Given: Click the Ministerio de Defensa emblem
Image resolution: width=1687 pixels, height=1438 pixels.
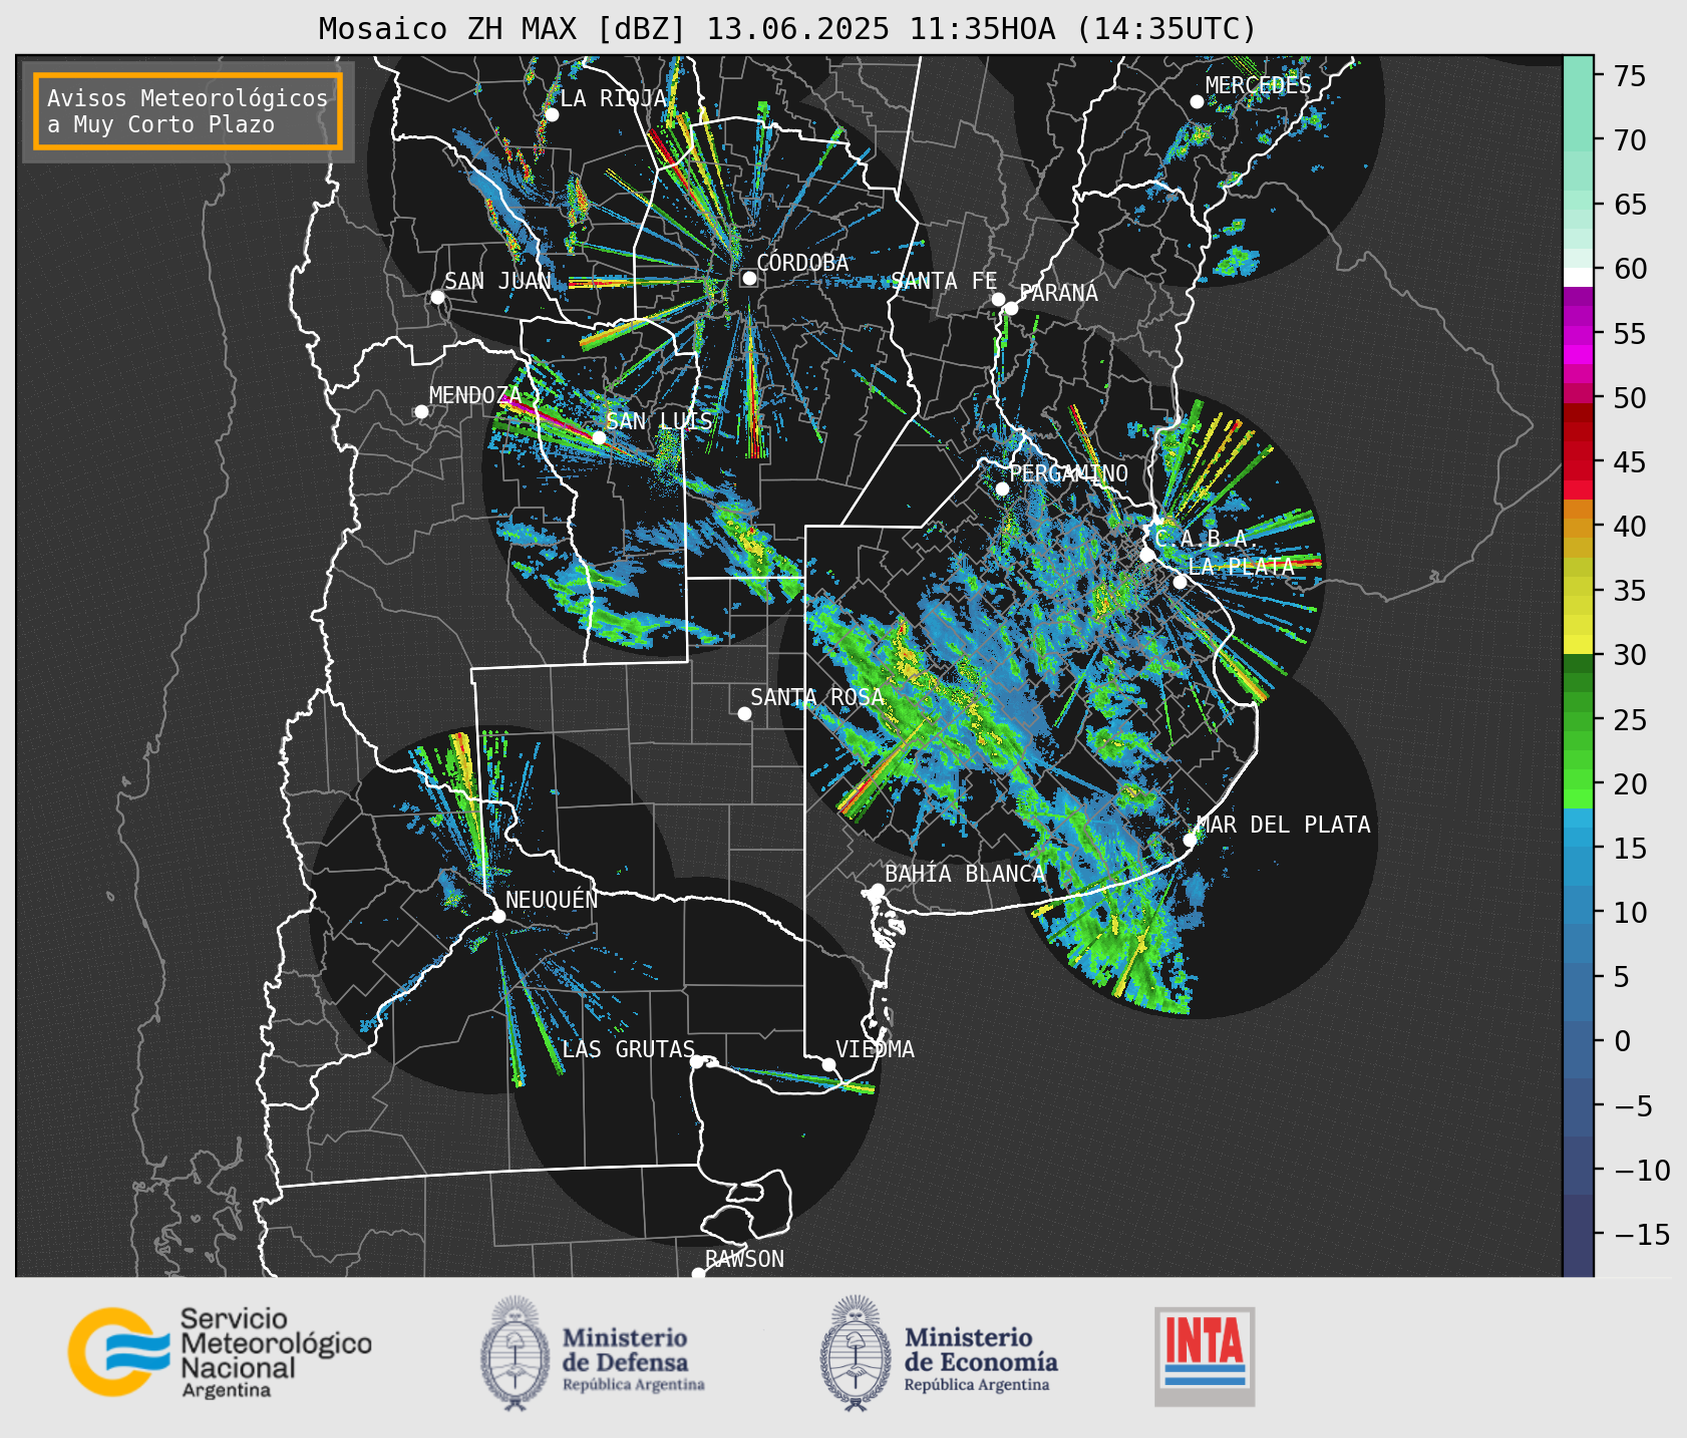Looking at the screenshot, I should tap(515, 1353).
